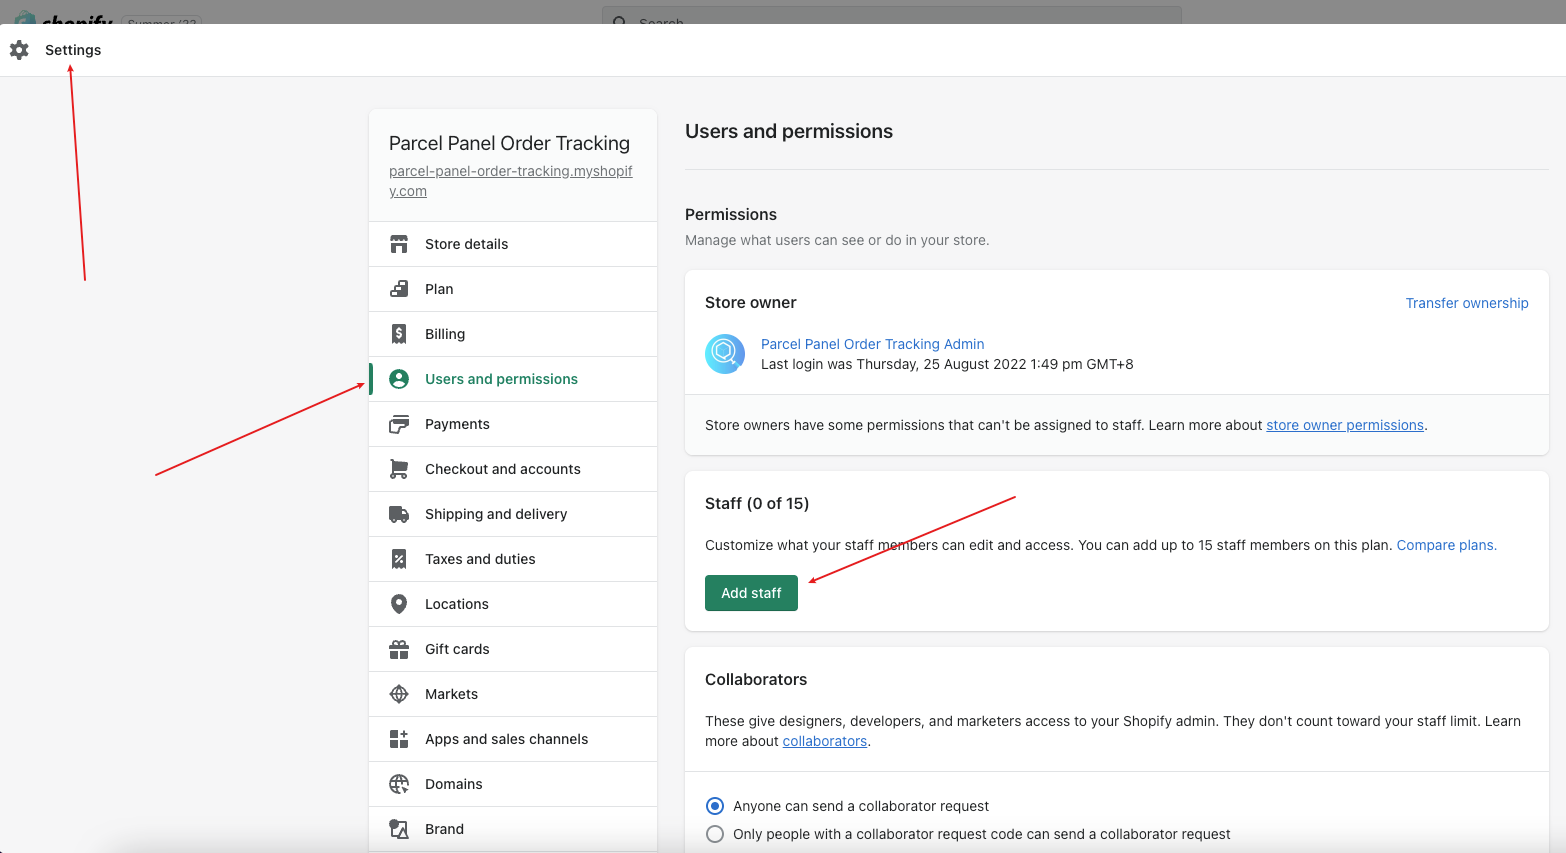Screen dimensions: 1566x853
Task: Click Transfer ownership link
Action: pyautogui.click(x=1467, y=303)
